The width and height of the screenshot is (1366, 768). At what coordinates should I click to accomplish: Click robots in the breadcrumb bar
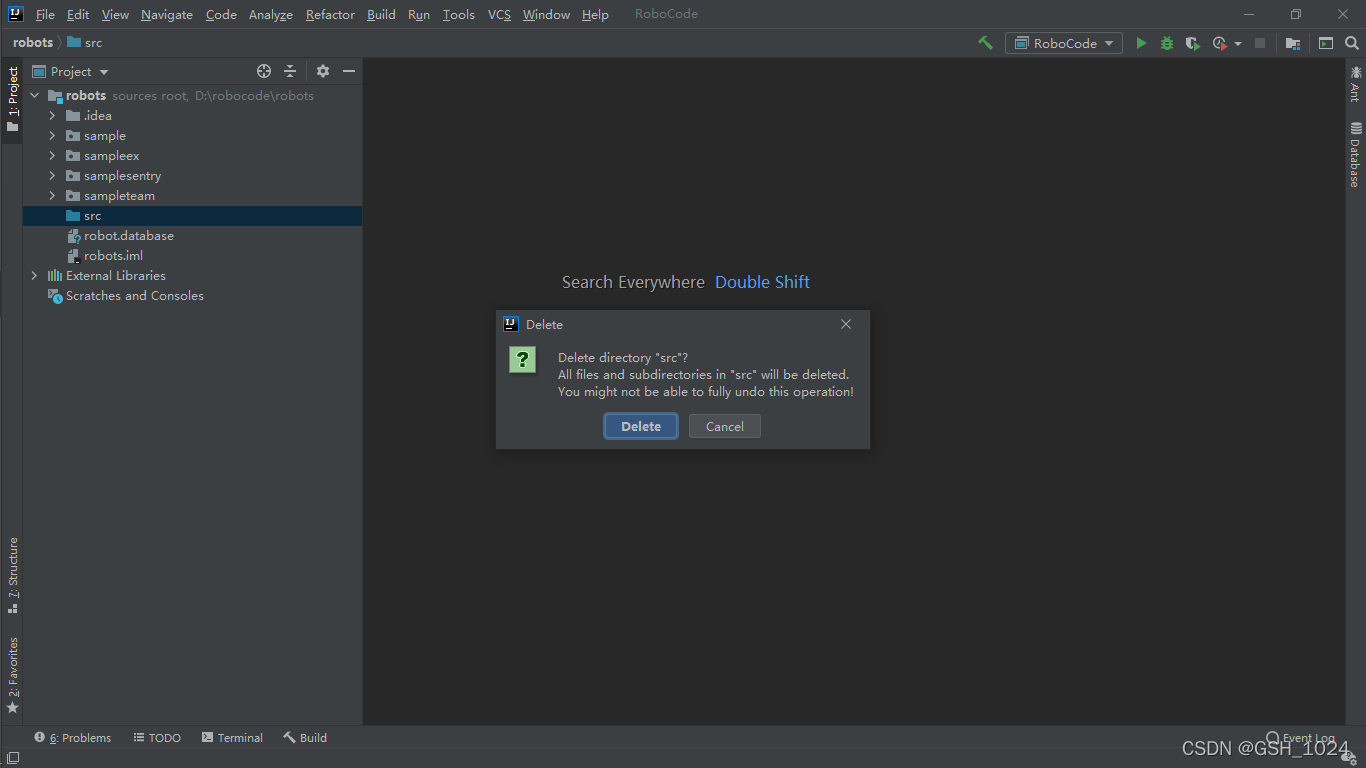point(33,43)
